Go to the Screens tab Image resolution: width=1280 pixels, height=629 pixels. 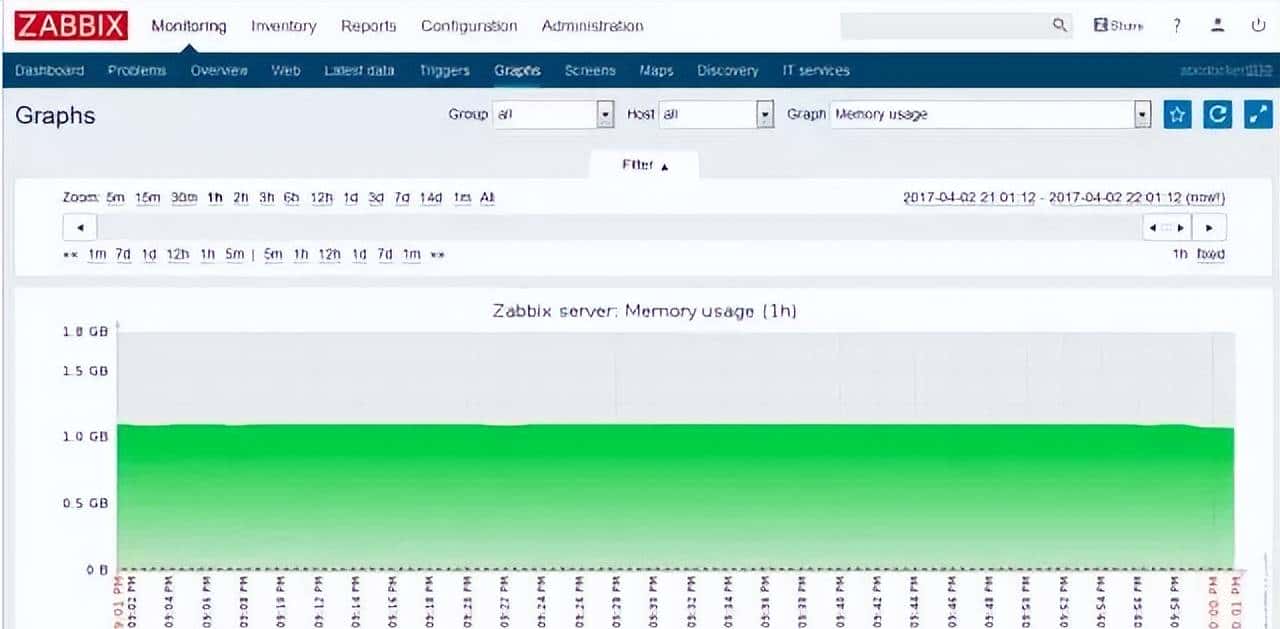point(590,70)
